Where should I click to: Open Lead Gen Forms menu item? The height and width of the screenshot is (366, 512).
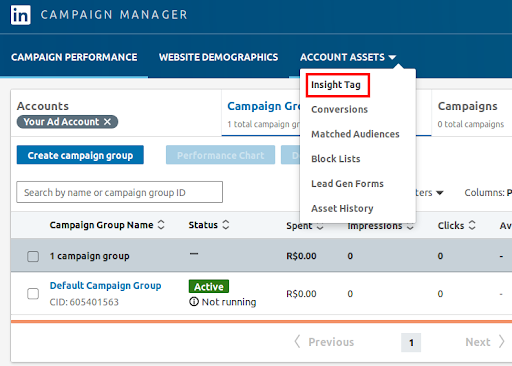(x=347, y=184)
